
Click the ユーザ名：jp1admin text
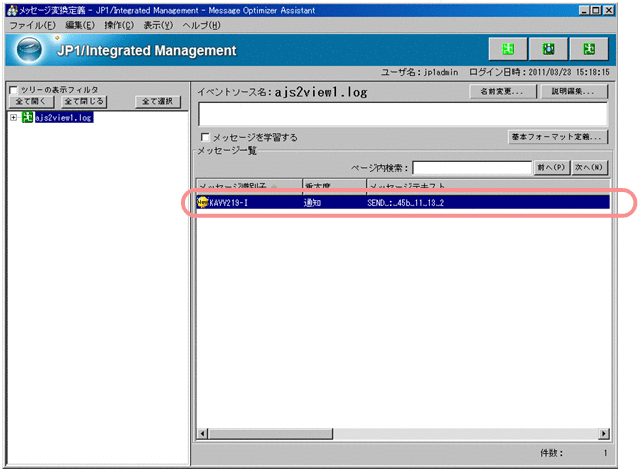point(419,72)
